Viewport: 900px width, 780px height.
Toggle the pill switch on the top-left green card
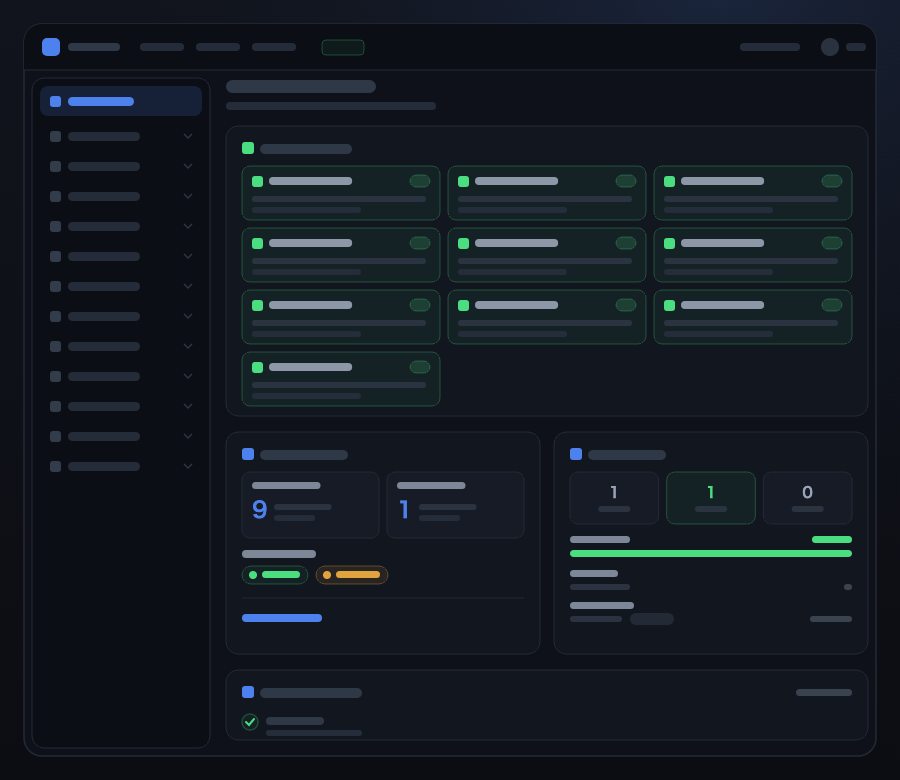pyautogui.click(x=420, y=181)
